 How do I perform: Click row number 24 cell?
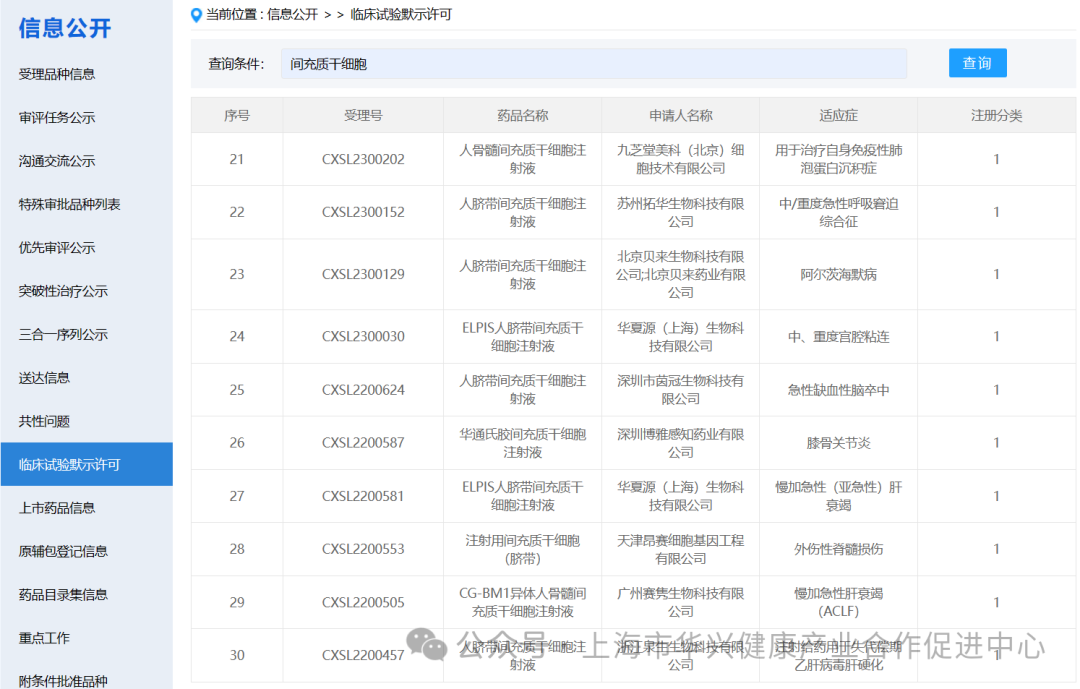pos(237,336)
